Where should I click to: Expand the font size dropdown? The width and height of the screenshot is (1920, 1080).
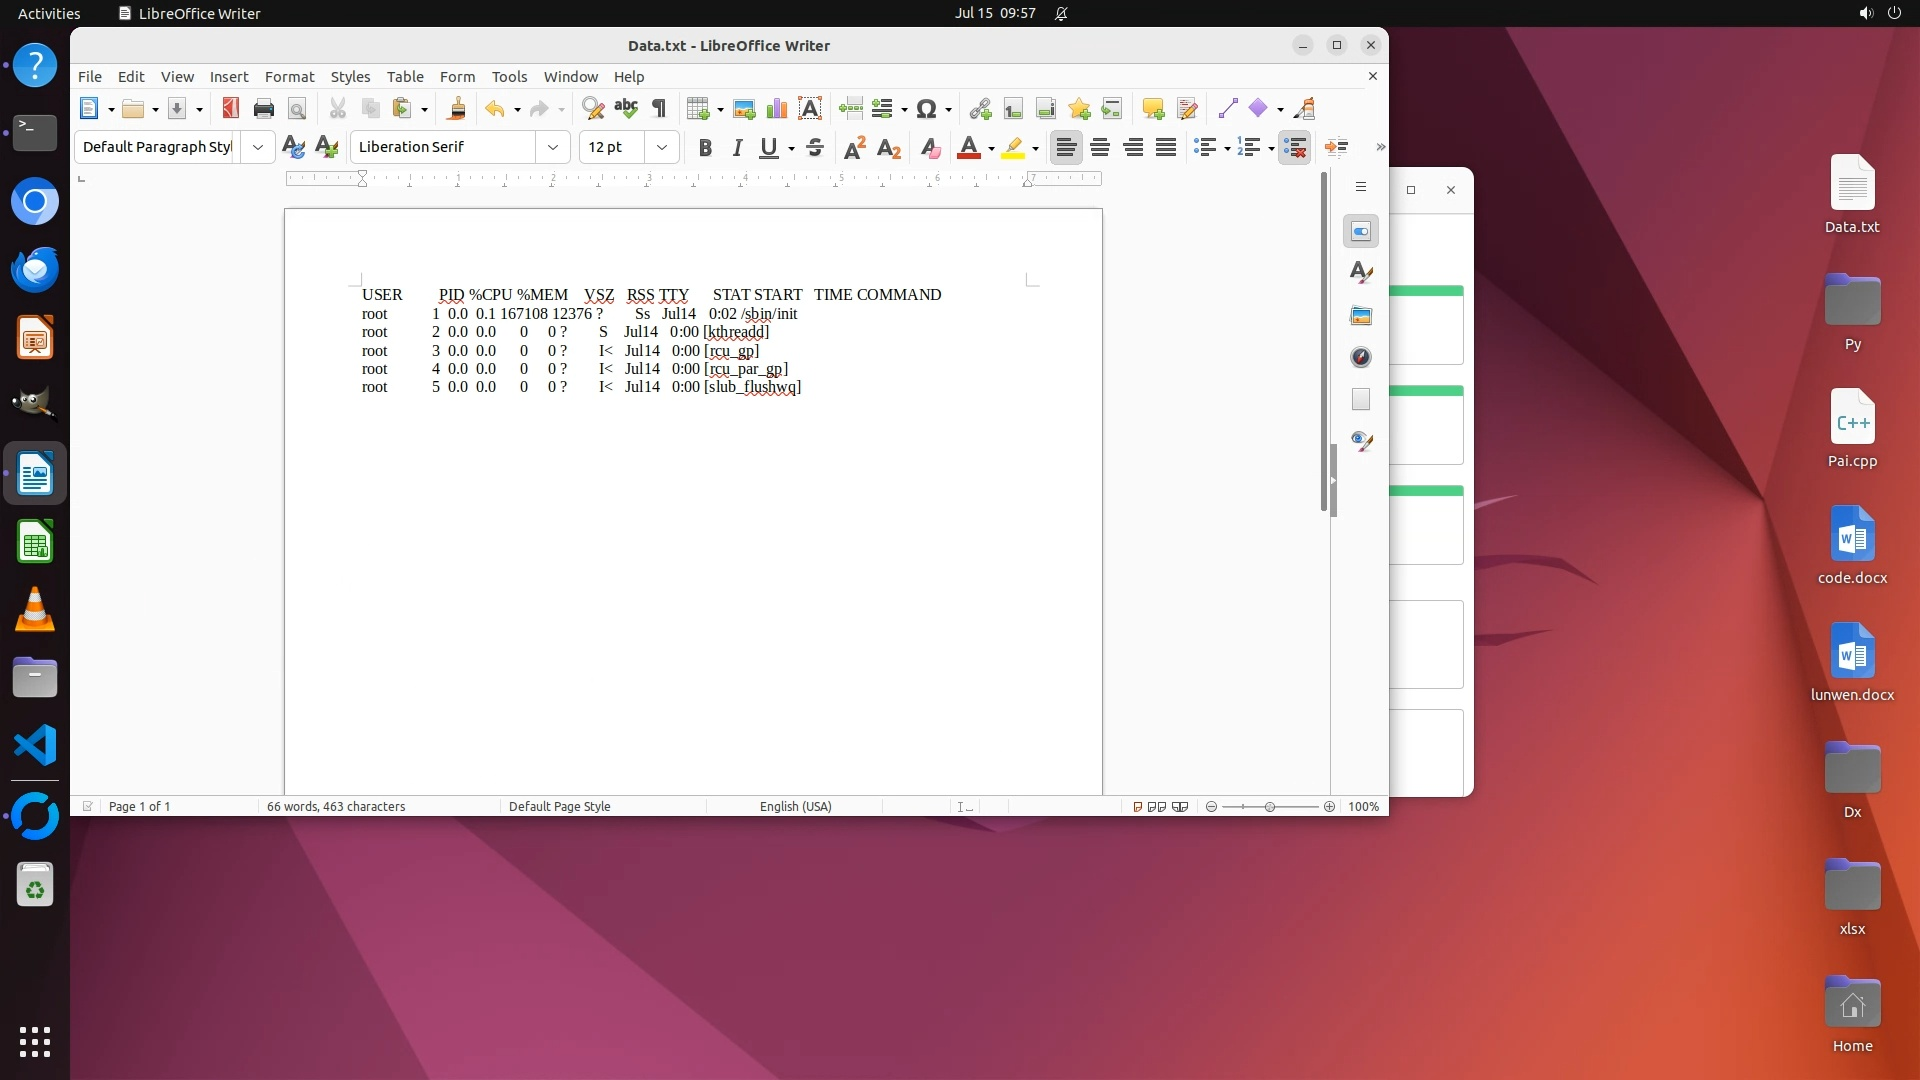[662, 147]
